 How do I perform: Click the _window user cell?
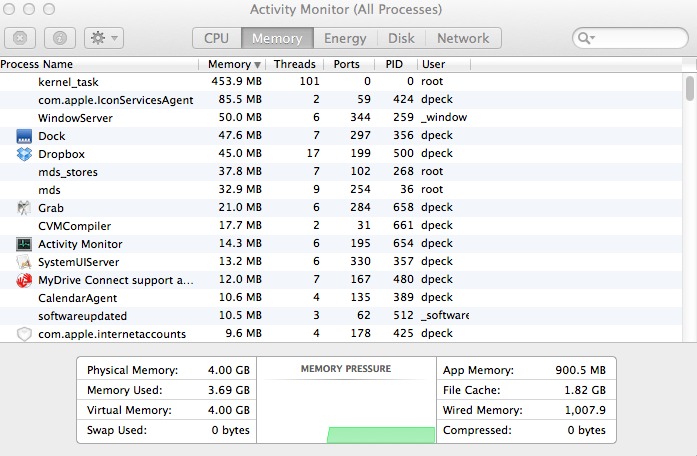click(x=444, y=117)
